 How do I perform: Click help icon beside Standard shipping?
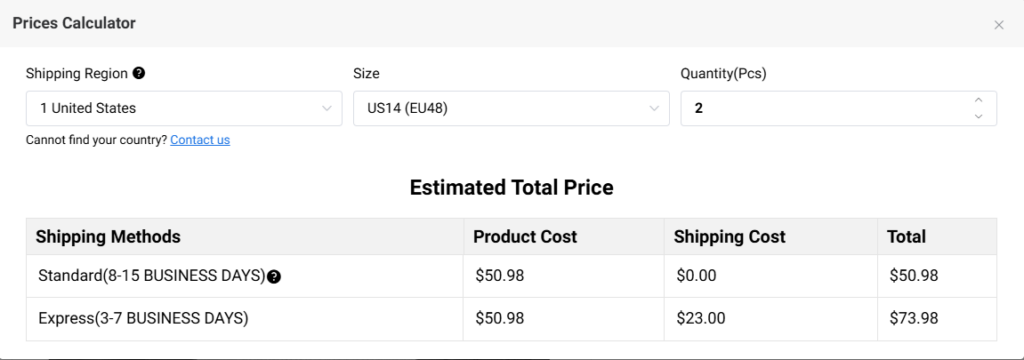274,277
